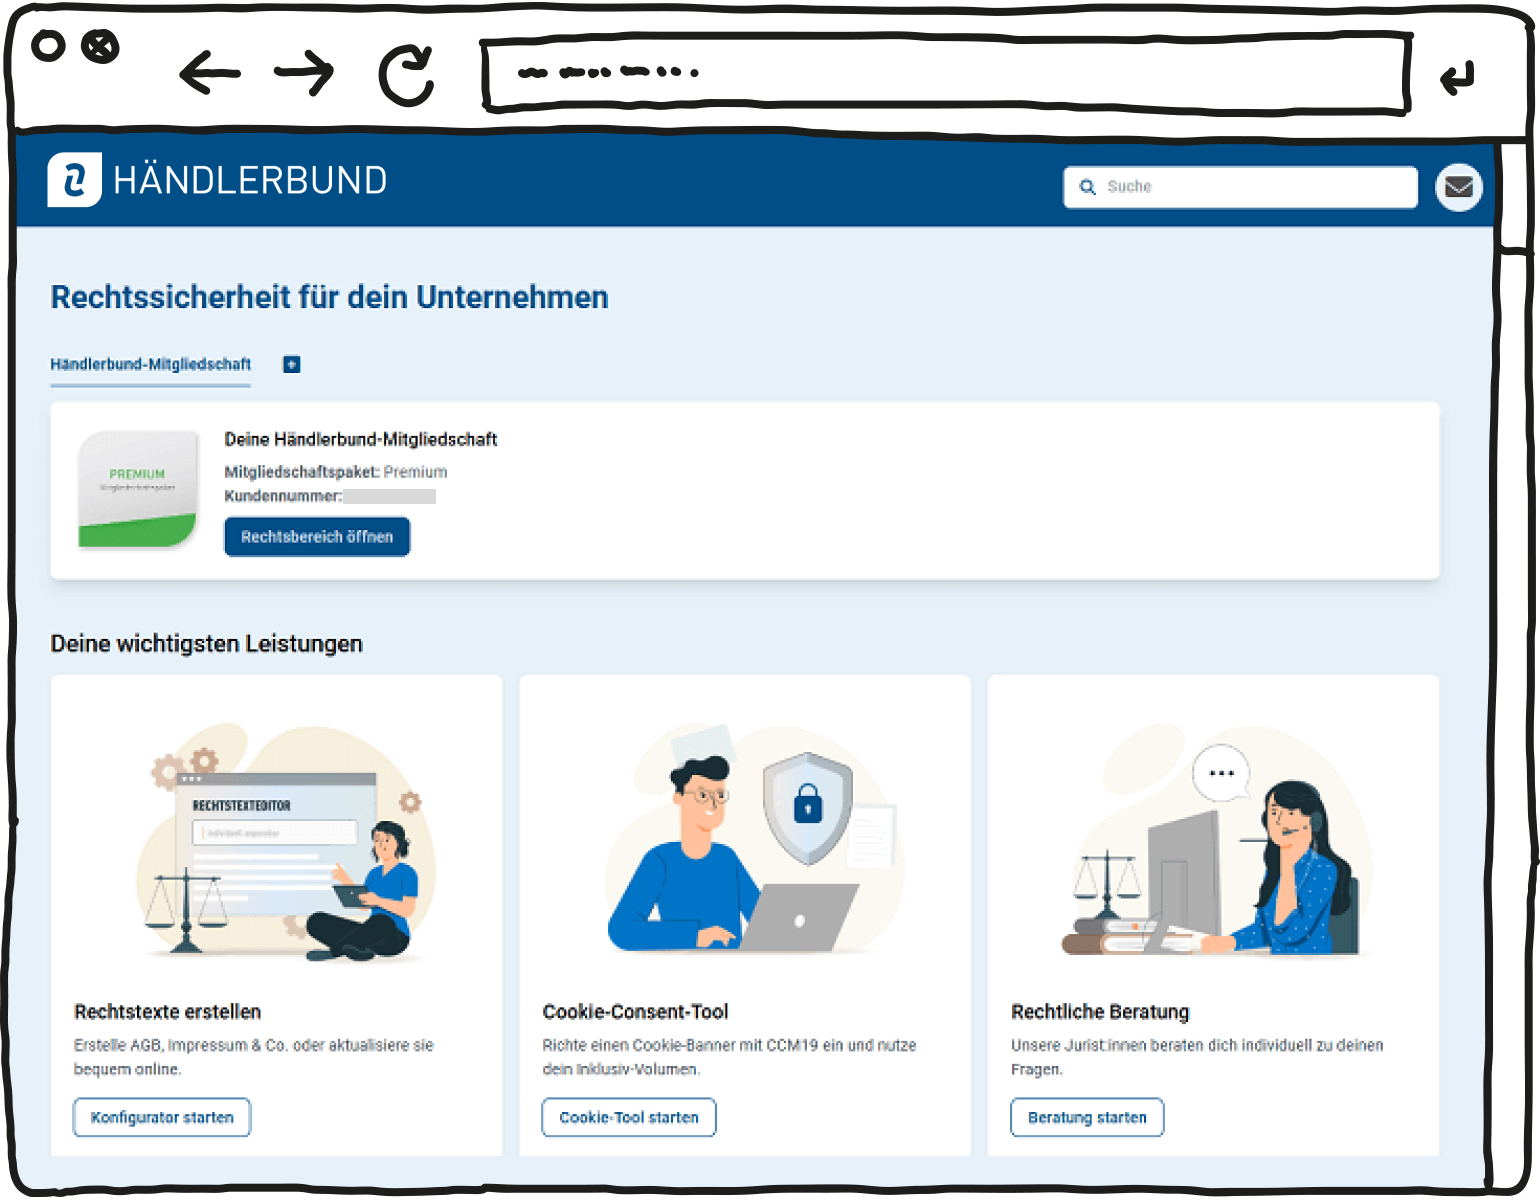Click into the Suche search field
The width and height of the screenshot is (1540, 1200).
click(1240, 187)
